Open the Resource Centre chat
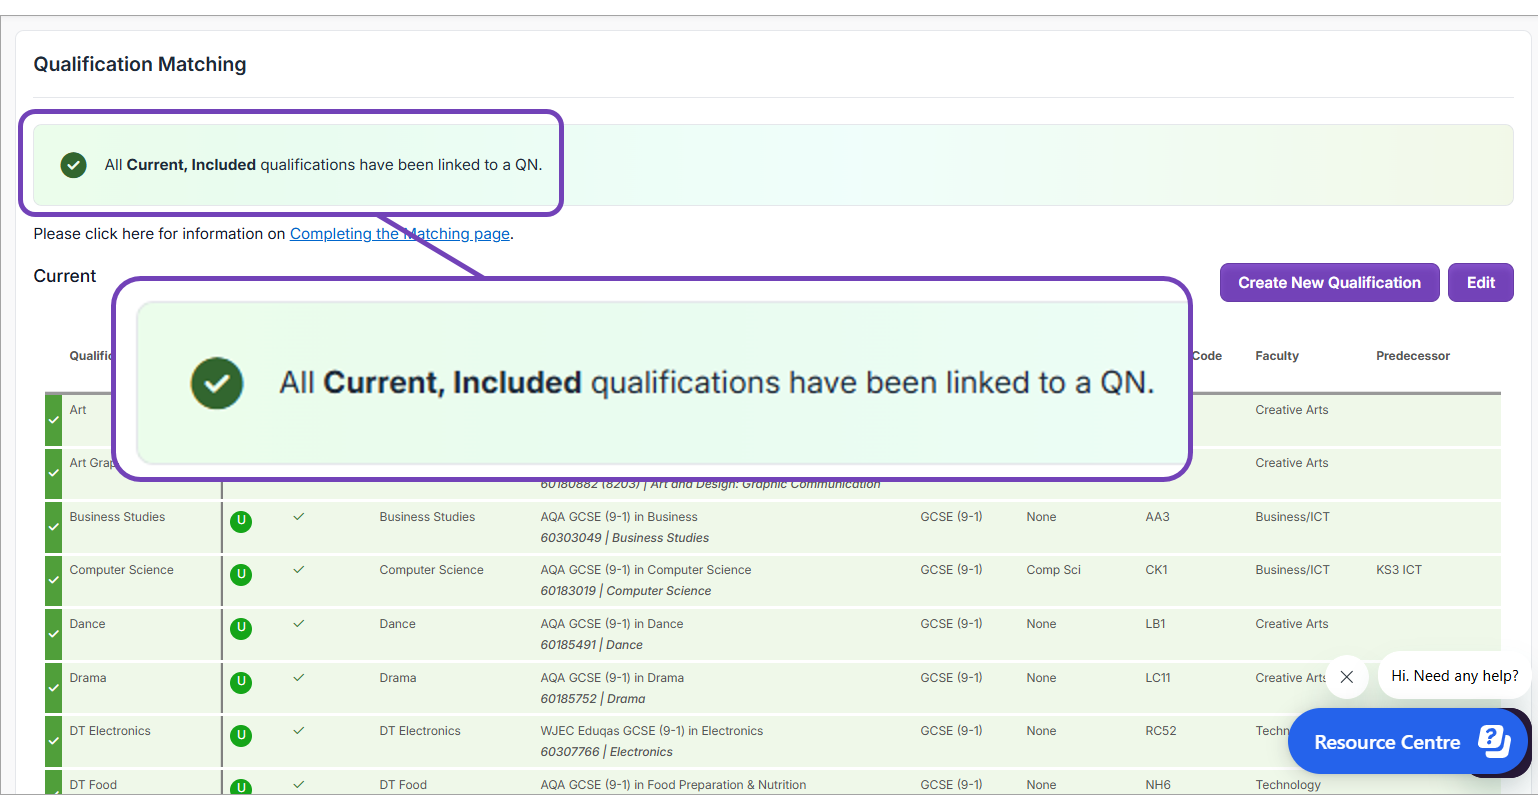The width and height of the screenshot is (1538, 795). [x=1388, y=742]
